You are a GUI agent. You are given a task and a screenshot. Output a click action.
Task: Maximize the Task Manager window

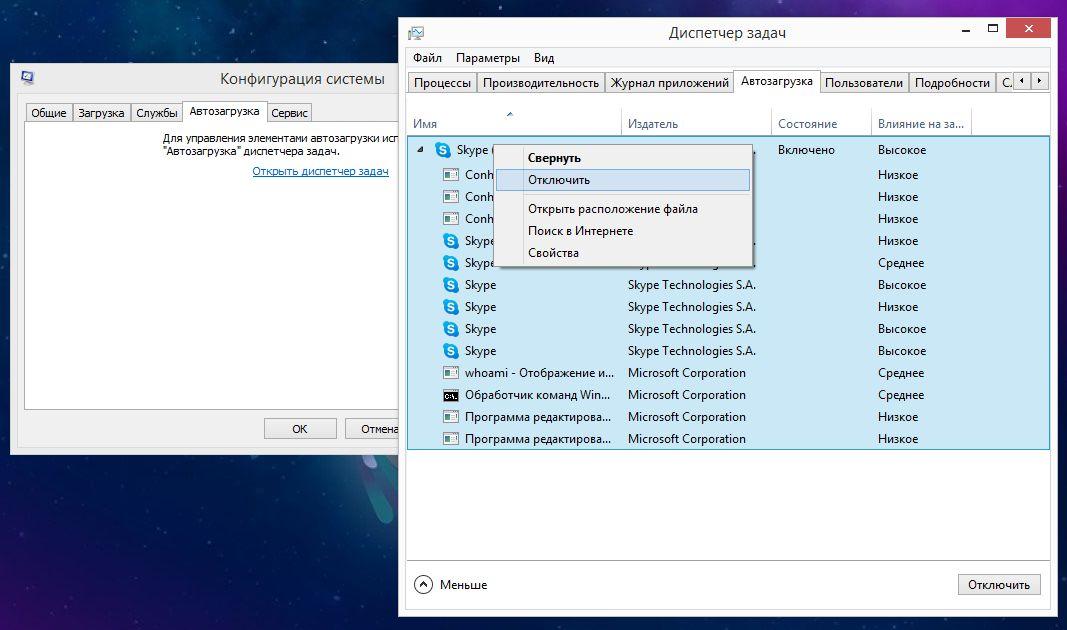point(993,29)
